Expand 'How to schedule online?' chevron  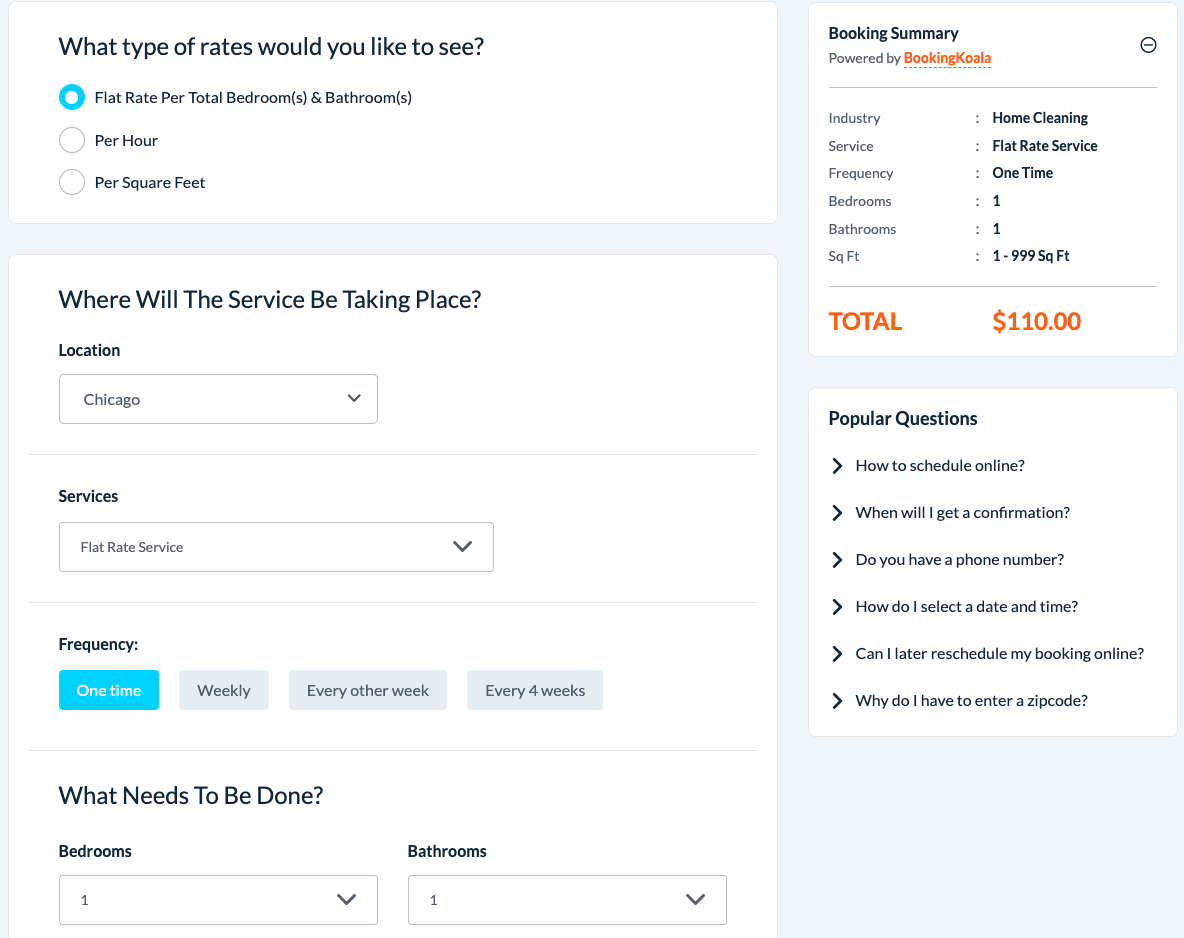(x=837, y=466)
